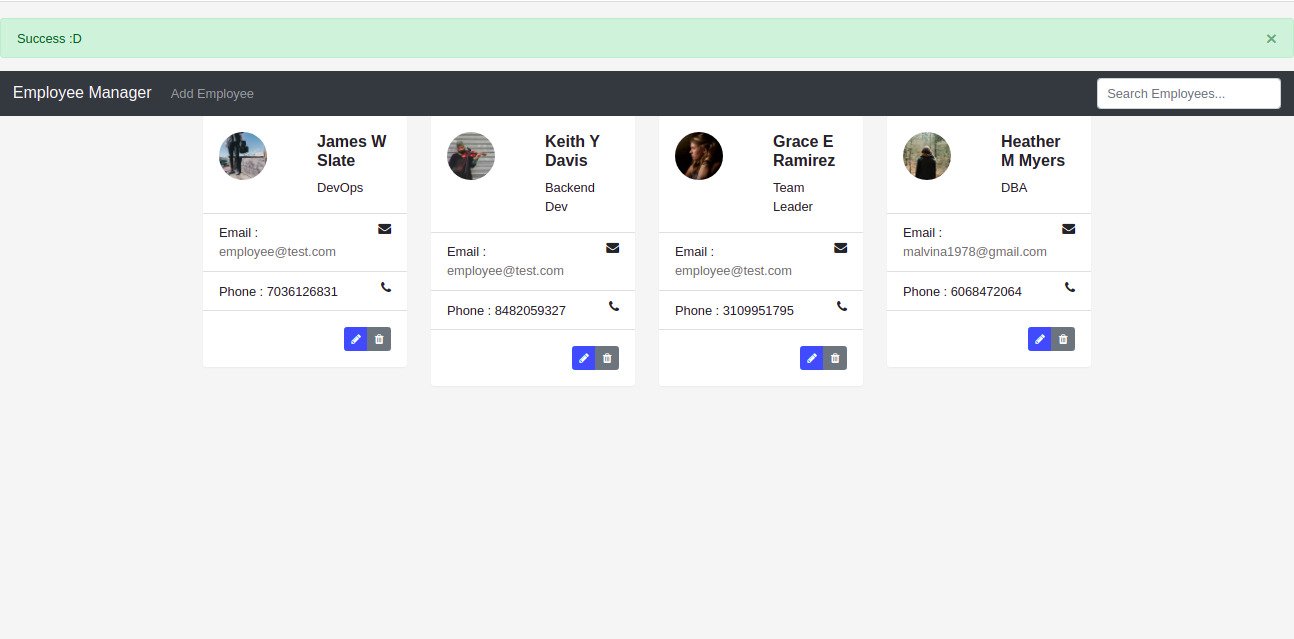Click the phone icon next to 7036126831
Viewport: 1294px width, 639px height.
pos(386,287)
